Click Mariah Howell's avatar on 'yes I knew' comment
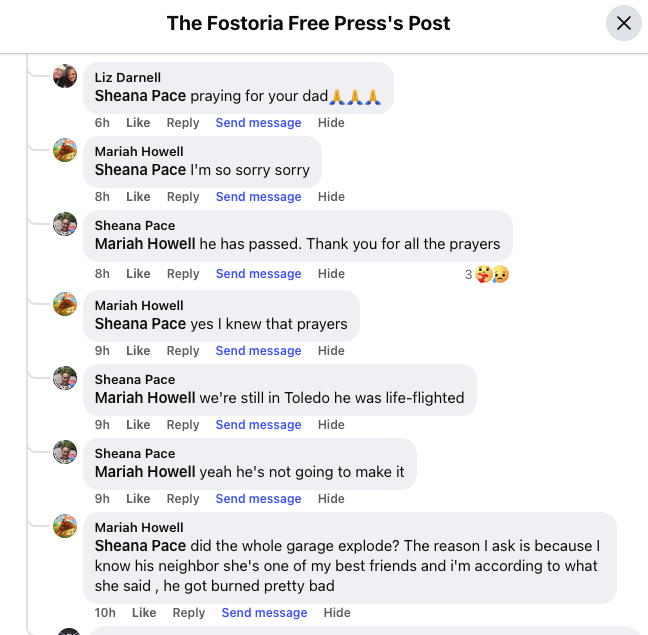 click(x=65, y=304)
